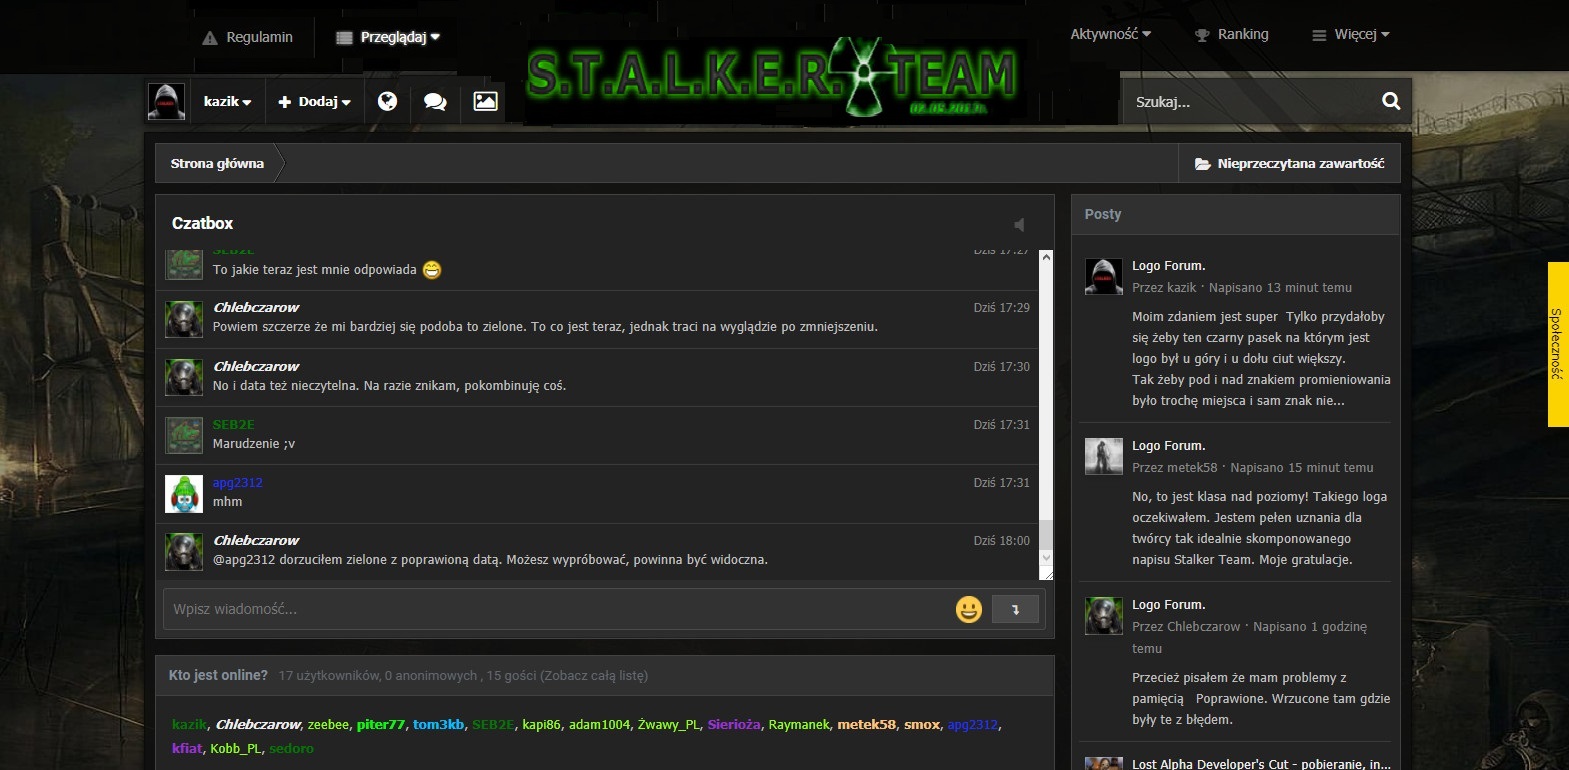Image resolution: width=1569 pixels, height=770 pixels.
Task: Click metek58's avatar in the Posty panel
Action: tap(1104, 456)
